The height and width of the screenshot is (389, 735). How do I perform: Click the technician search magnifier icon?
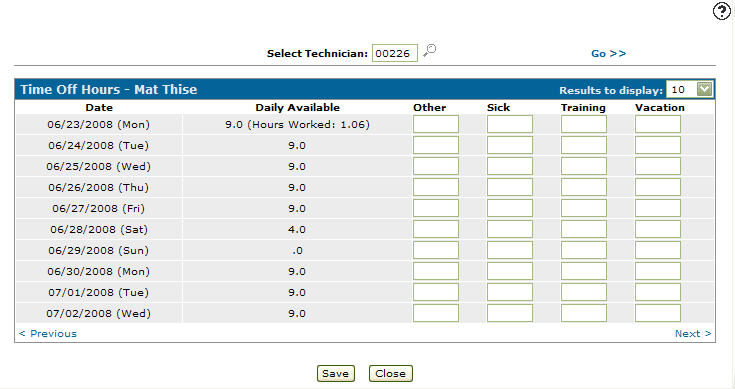pyautogui.click(x=429, y=51)
